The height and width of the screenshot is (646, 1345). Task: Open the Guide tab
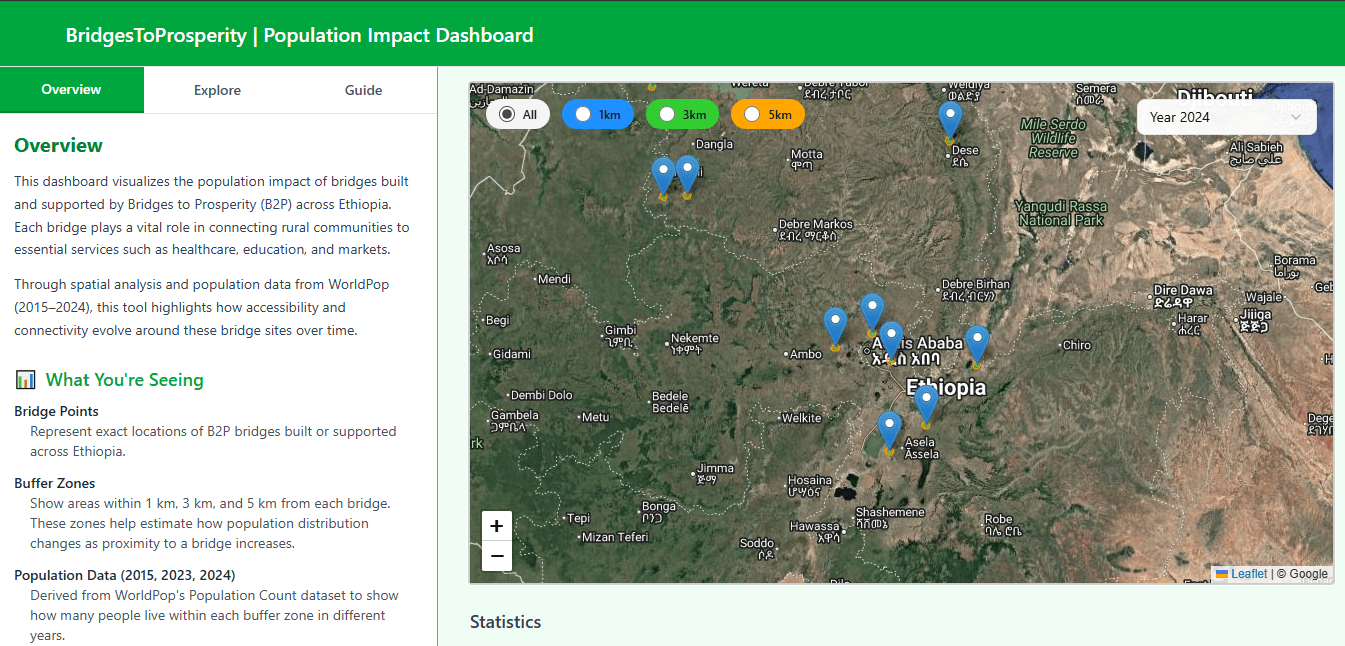pos(363,90)
